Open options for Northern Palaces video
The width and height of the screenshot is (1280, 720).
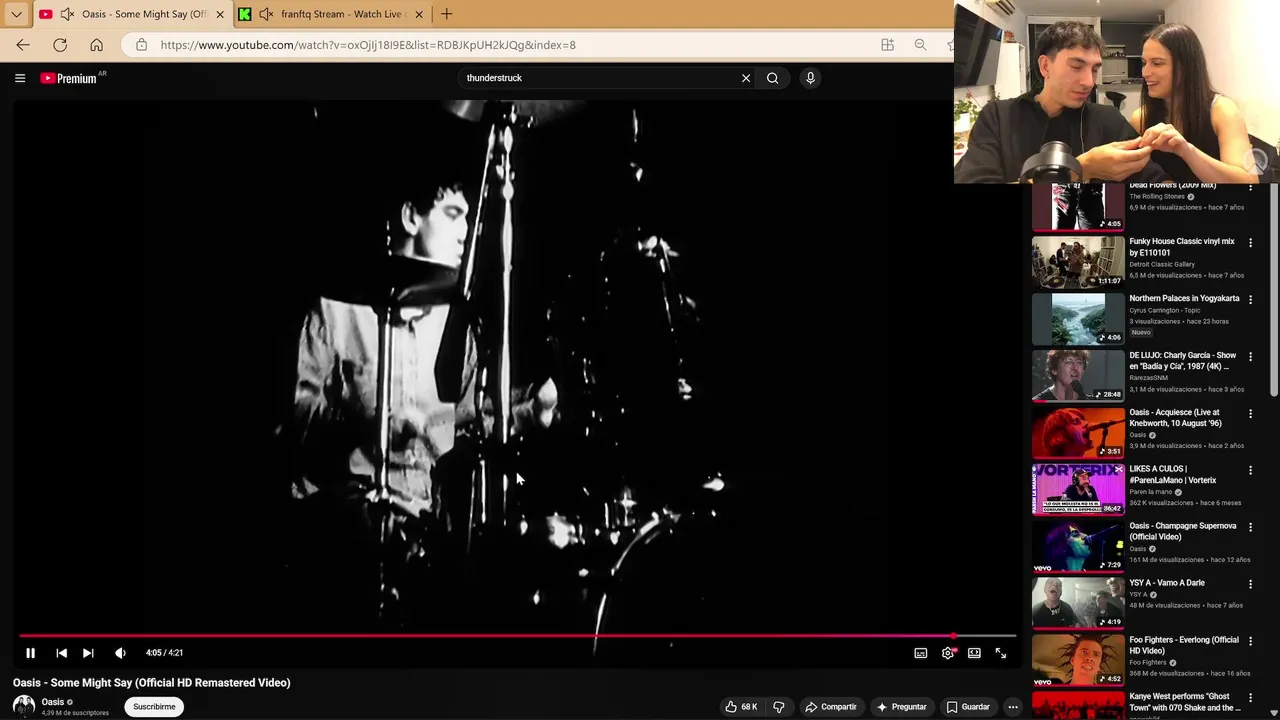pos(1250,300)
